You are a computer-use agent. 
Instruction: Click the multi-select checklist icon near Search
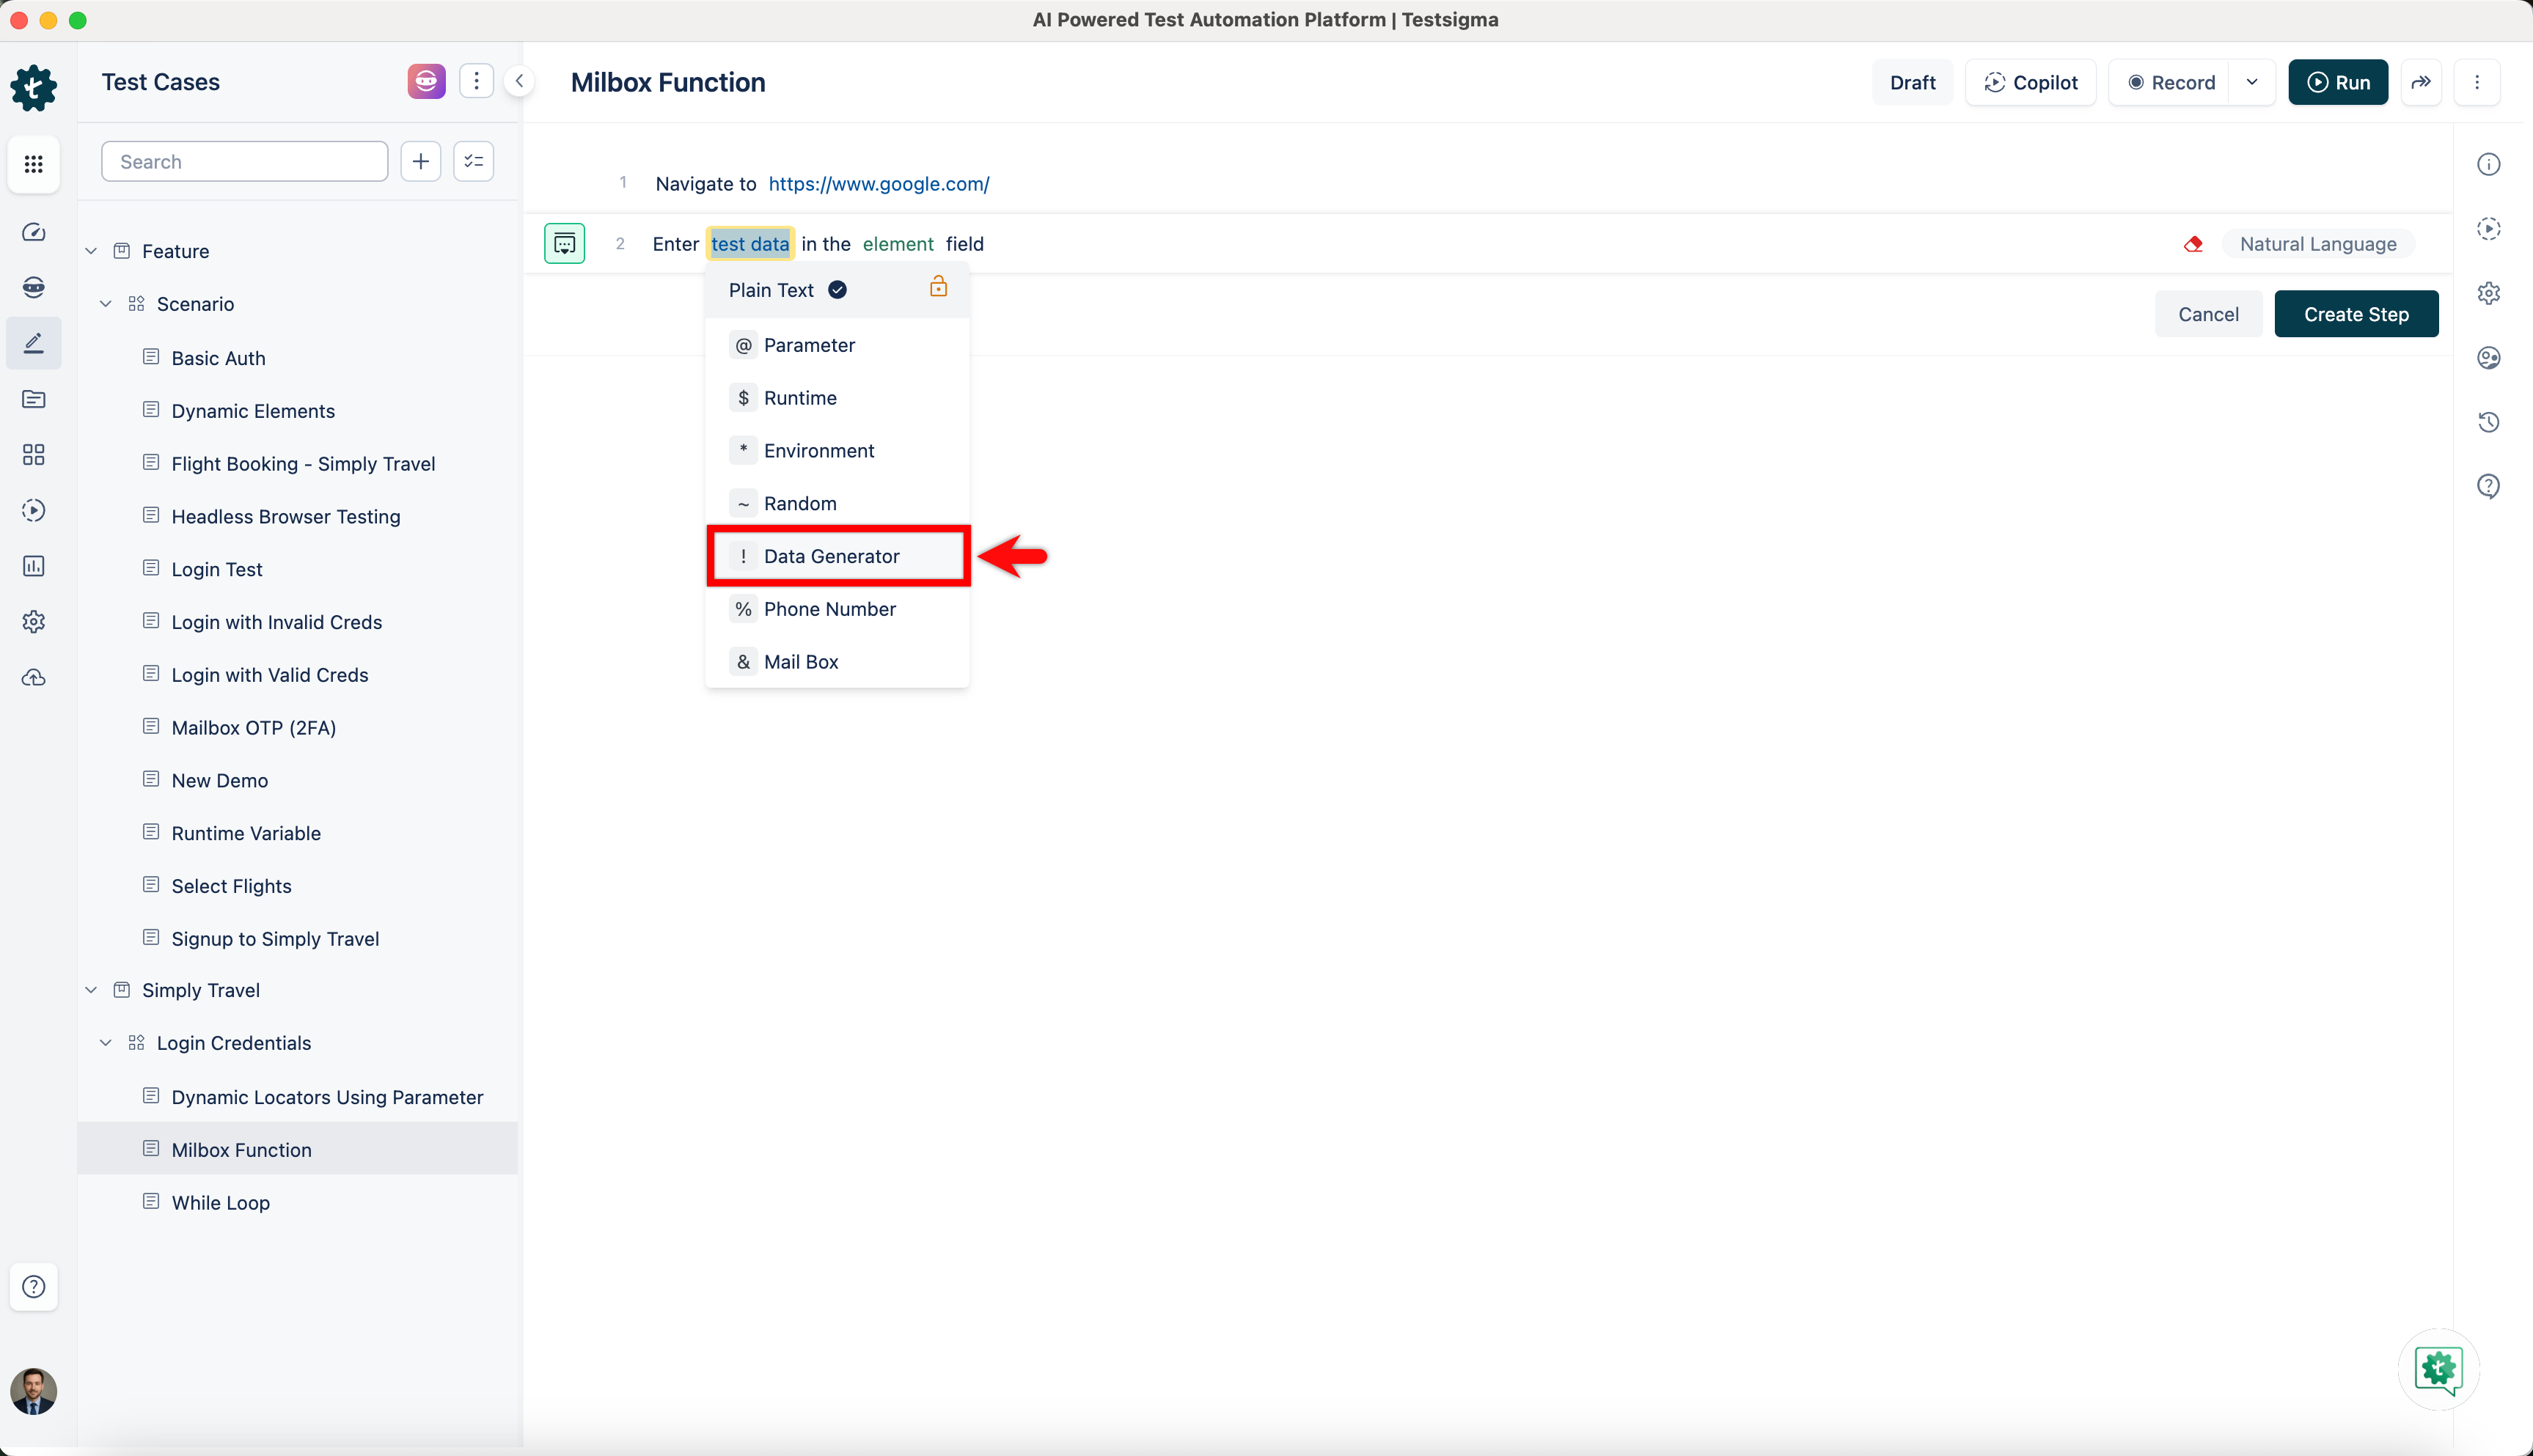coord(473,162)
